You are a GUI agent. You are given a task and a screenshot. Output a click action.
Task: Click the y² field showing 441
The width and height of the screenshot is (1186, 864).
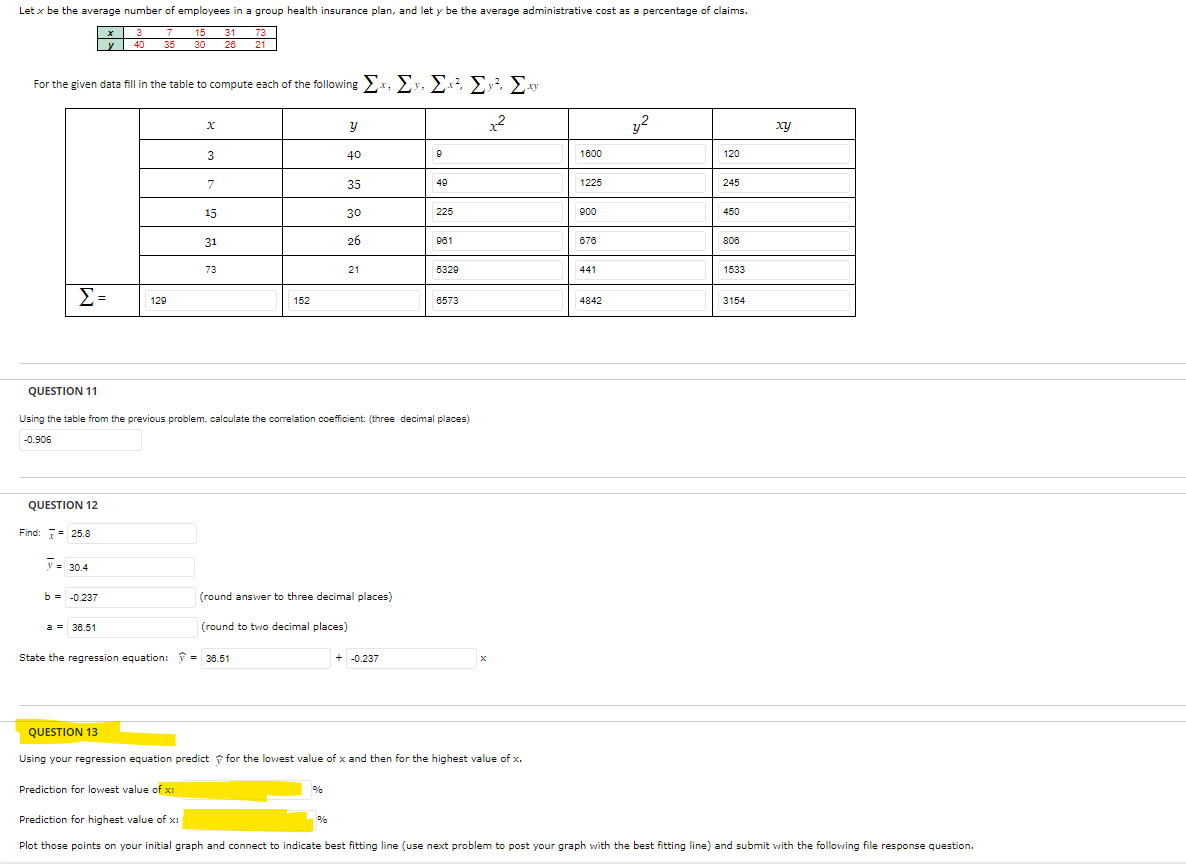[x=640, y=269]
